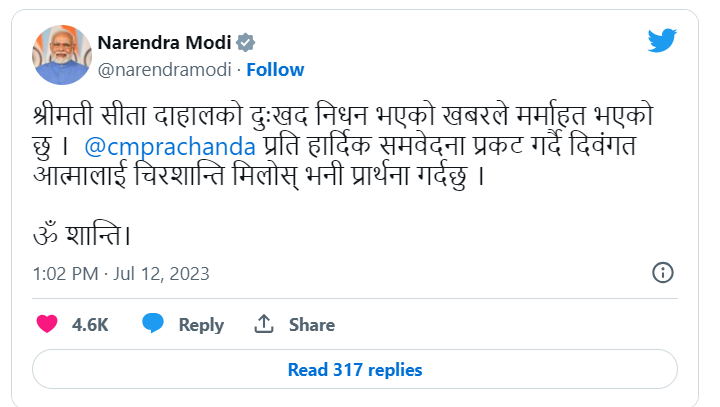Click the Narendra Modi display name

165,43
